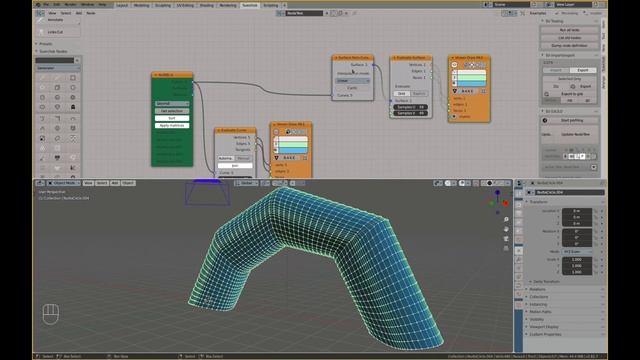Toggle the Cyclic checkbox on Surface from Curve node
The height and width of the screenshot is (360, 640).
pos(352,88)
